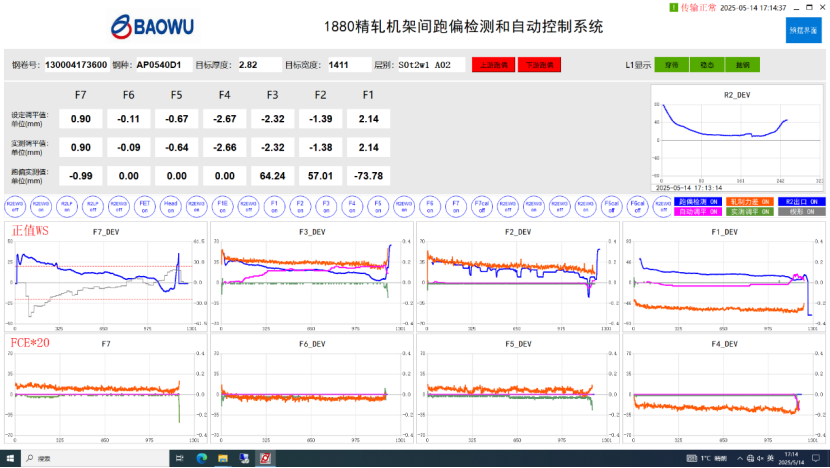
Task: Click the 目标厚度 field showing 2.82
Action: click(x=258, y=65)
